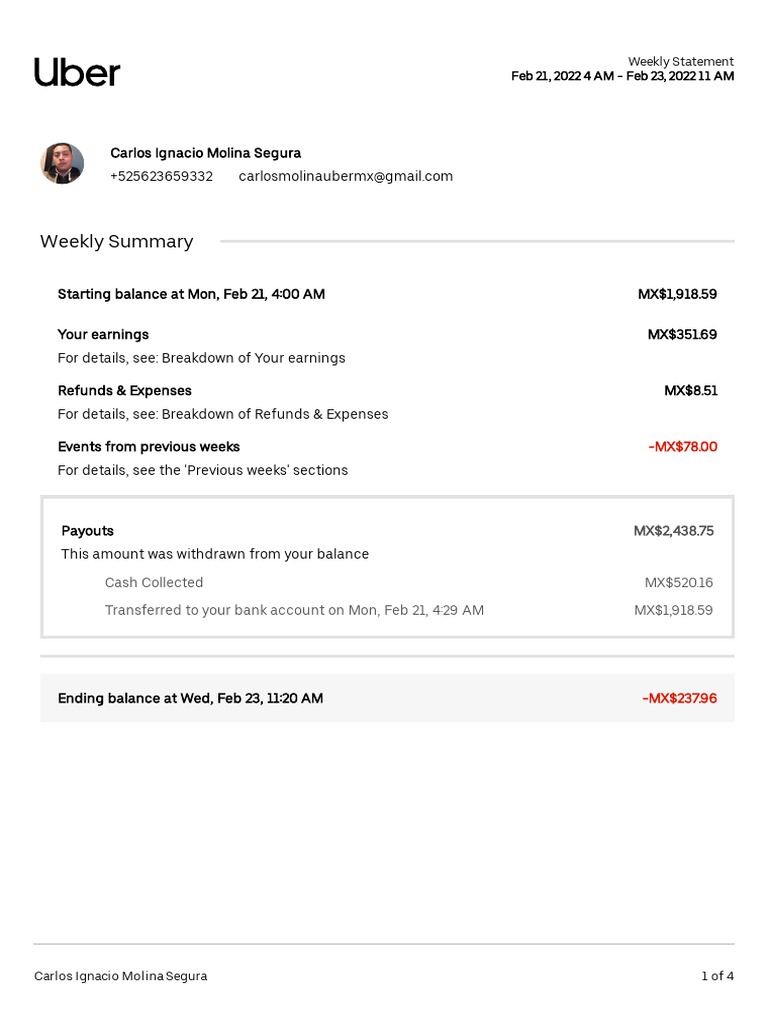The height and width of the screenshot is (1024, 768).
Task: Click the Events from previous weeks label
Action: (149, 446)
